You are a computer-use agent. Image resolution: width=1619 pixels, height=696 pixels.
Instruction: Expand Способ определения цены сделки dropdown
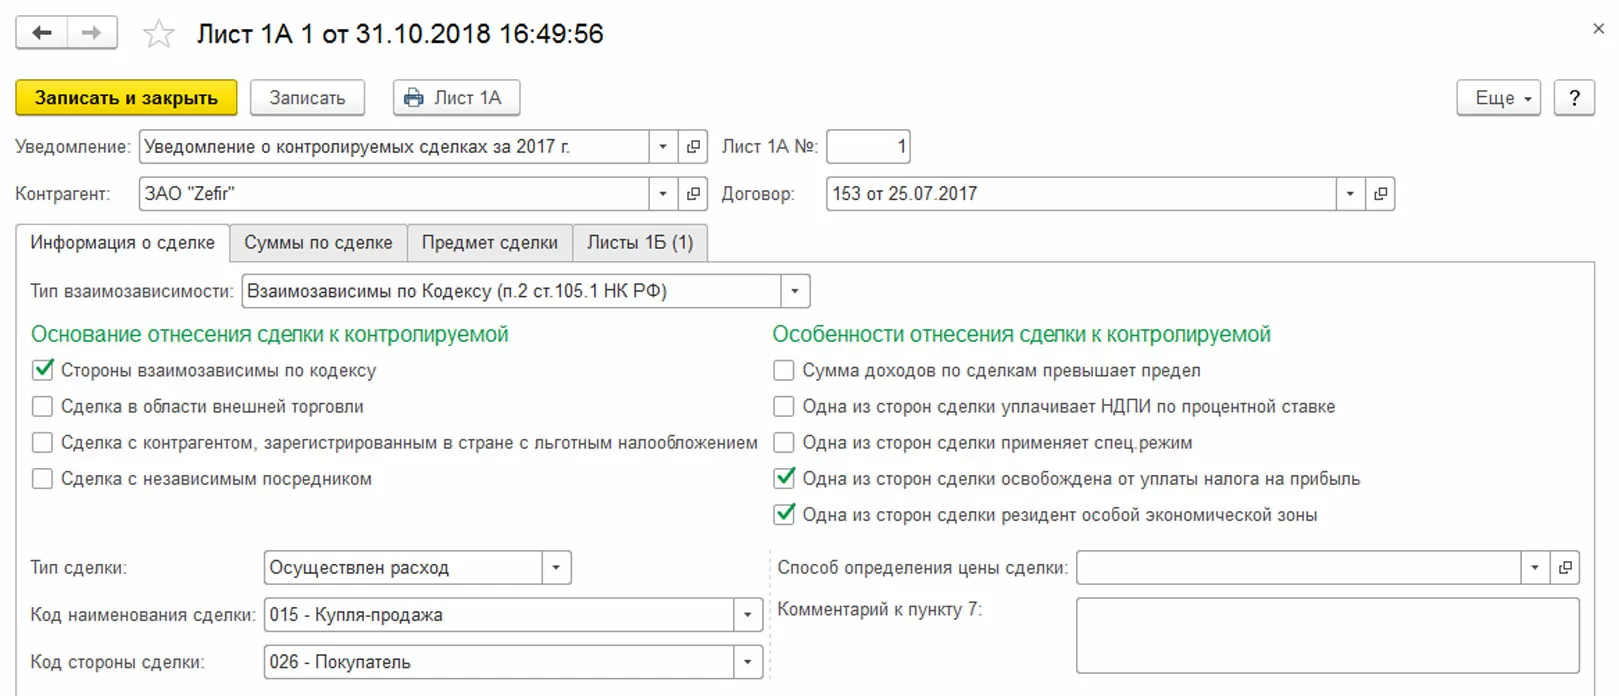click(x=1535, y=568)
